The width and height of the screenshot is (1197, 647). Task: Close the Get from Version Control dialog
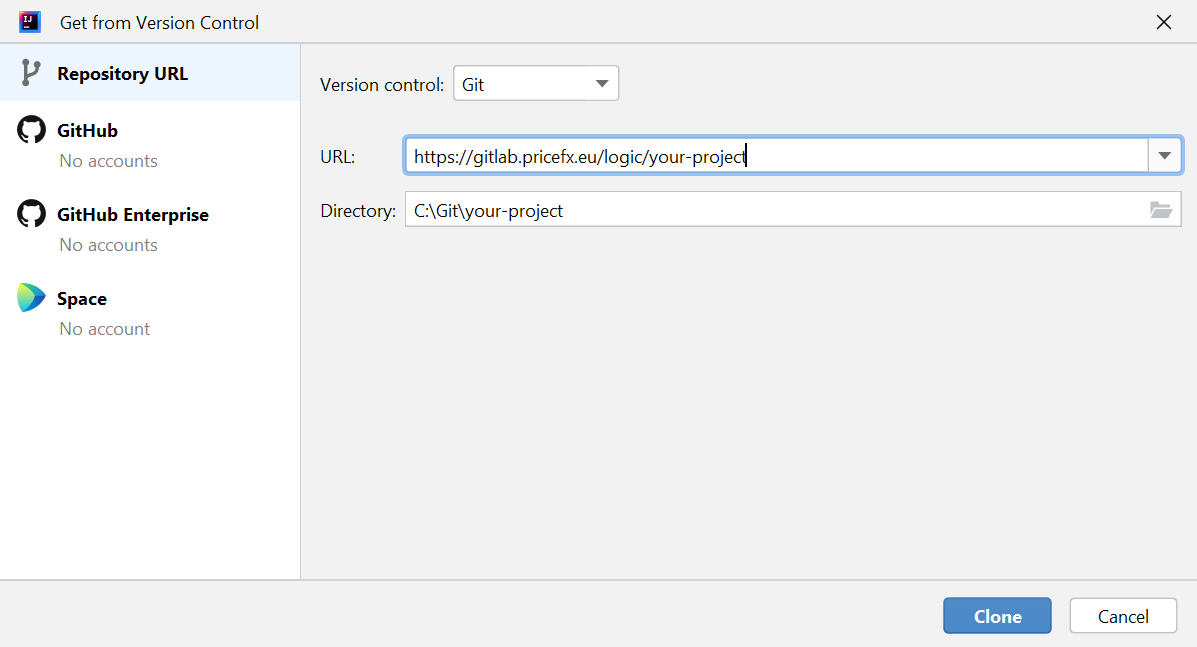1163,22
